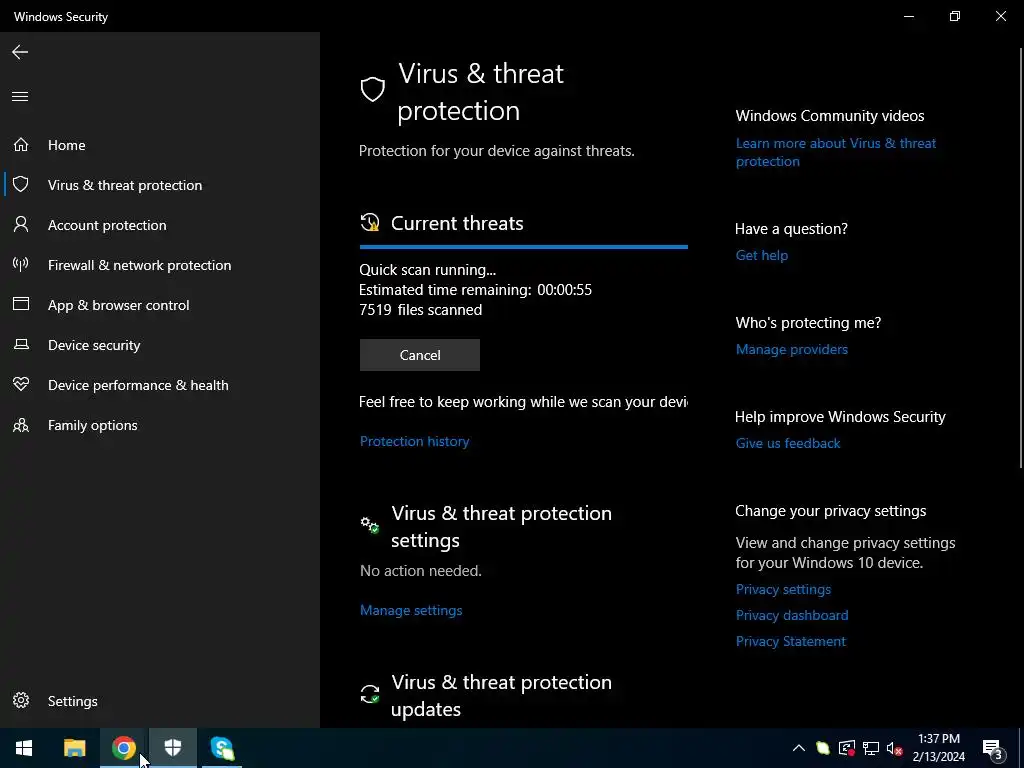Viewport: 1024px width, 768px height.
Task: Click the App & browser control window icon
Action: 21,304
